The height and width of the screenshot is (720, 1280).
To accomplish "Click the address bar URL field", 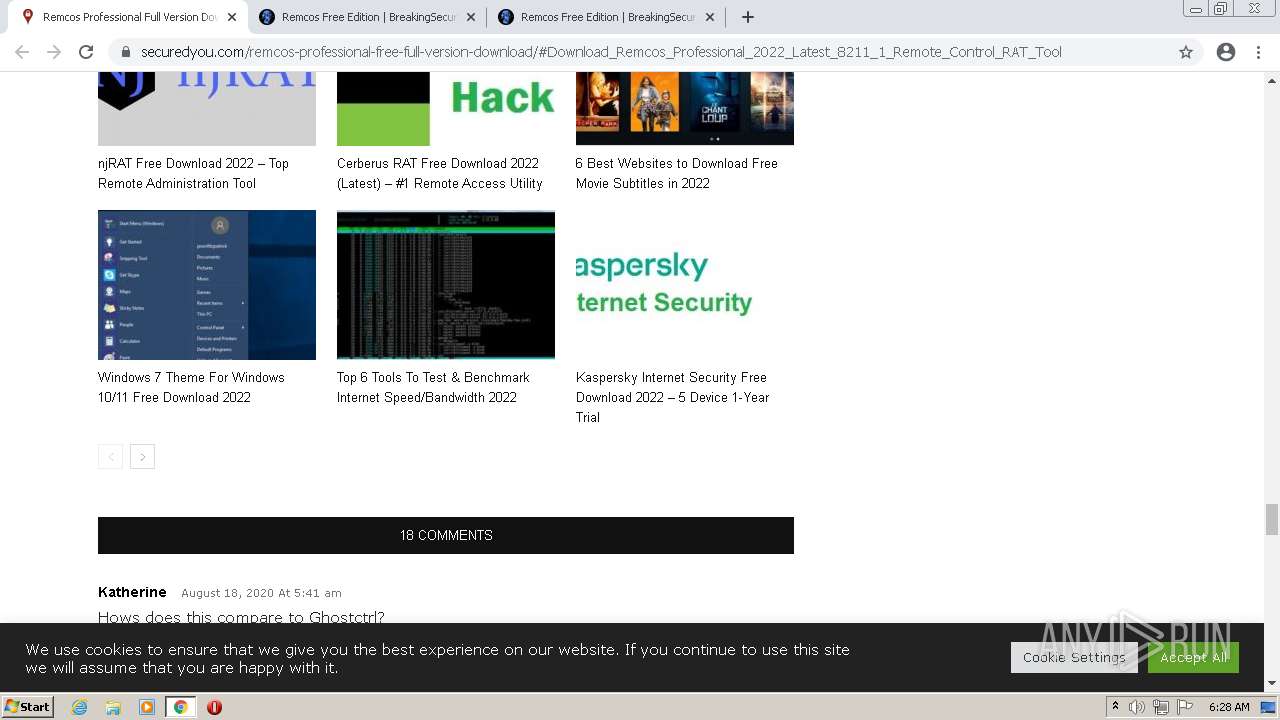I will (600, 52).
